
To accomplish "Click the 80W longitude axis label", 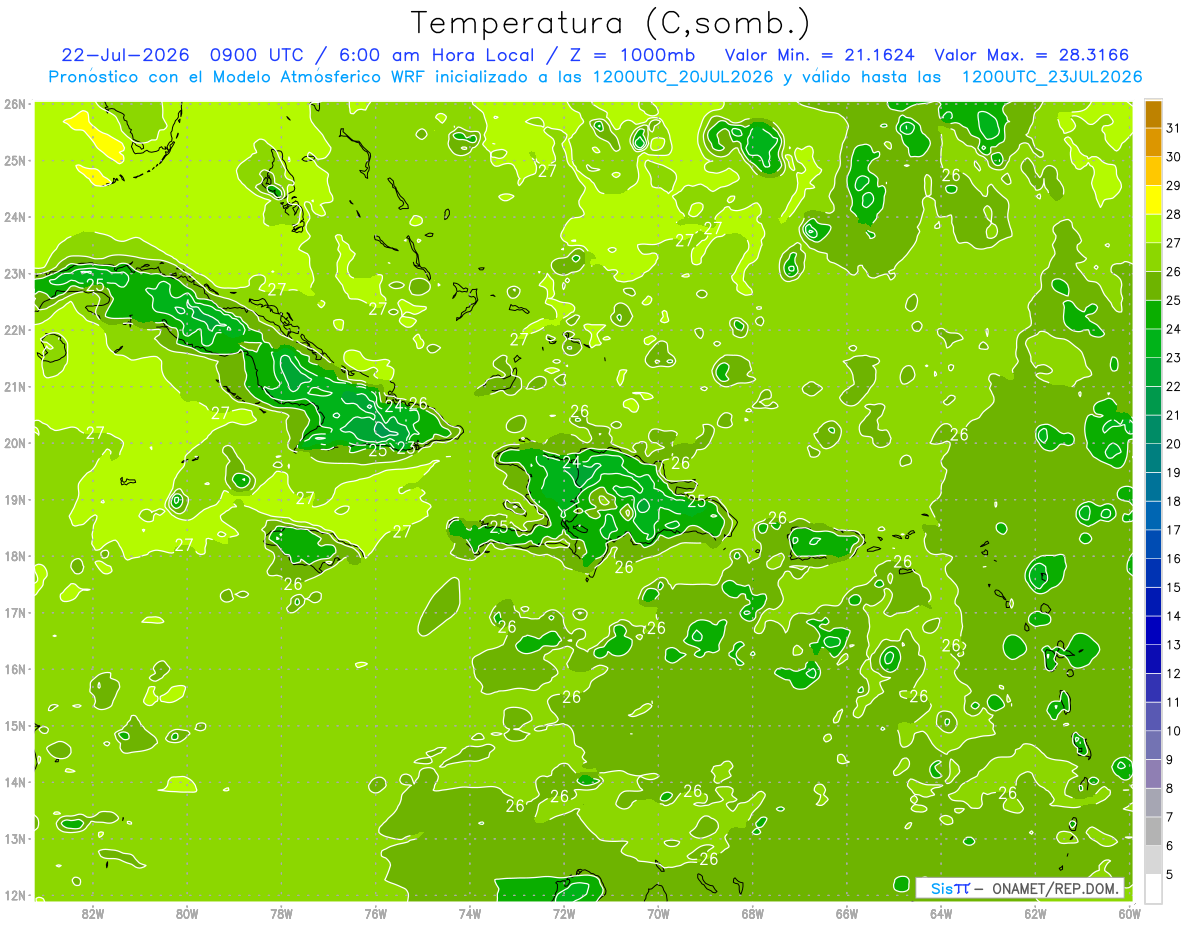I will tap(186, 912).
